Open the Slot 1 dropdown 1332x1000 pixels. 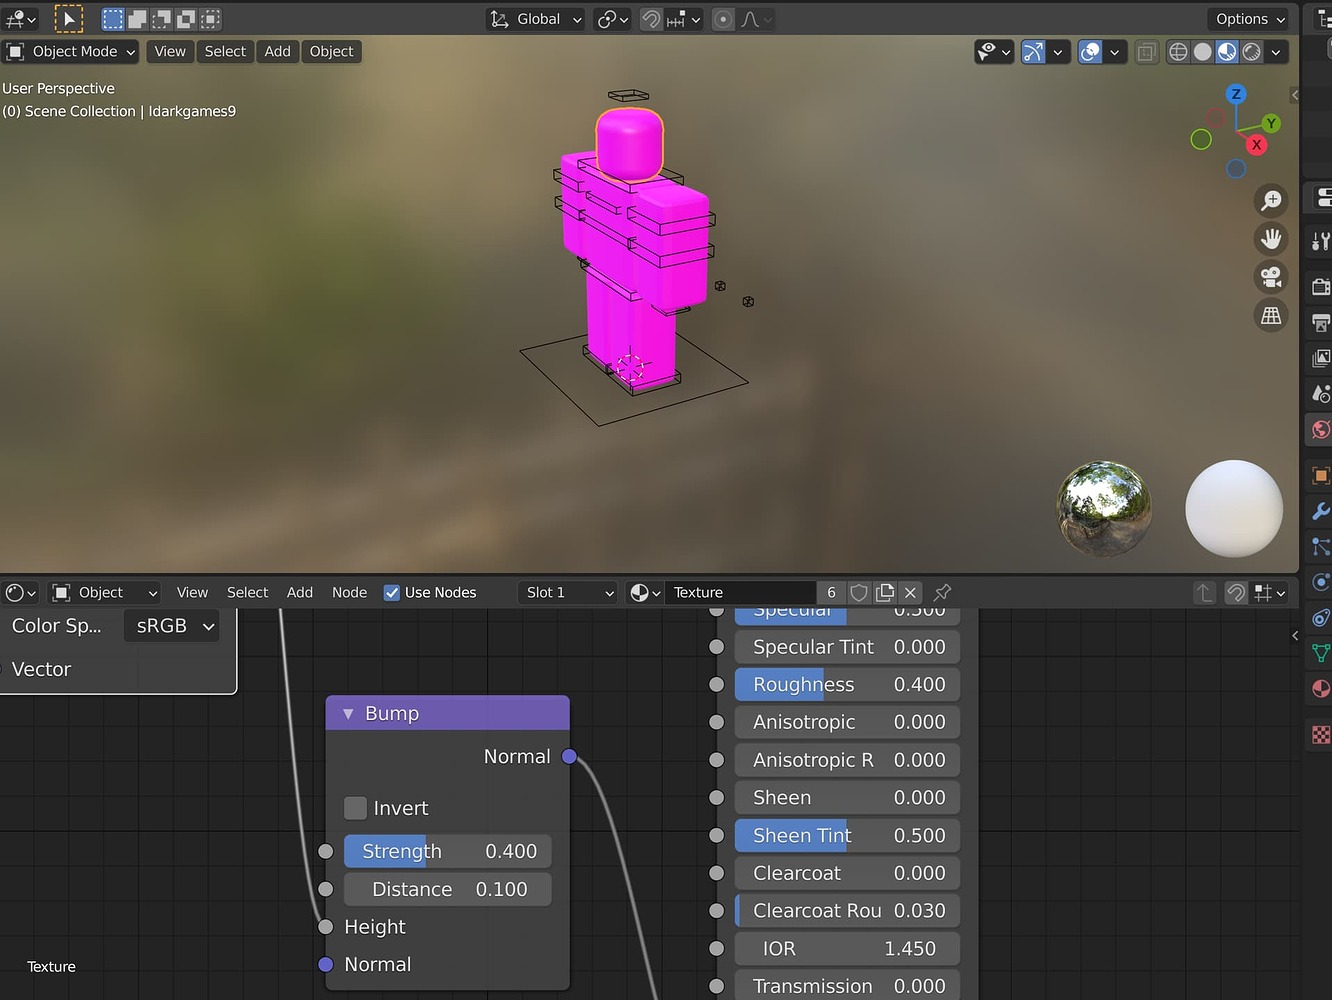click(x=567, y=592)
